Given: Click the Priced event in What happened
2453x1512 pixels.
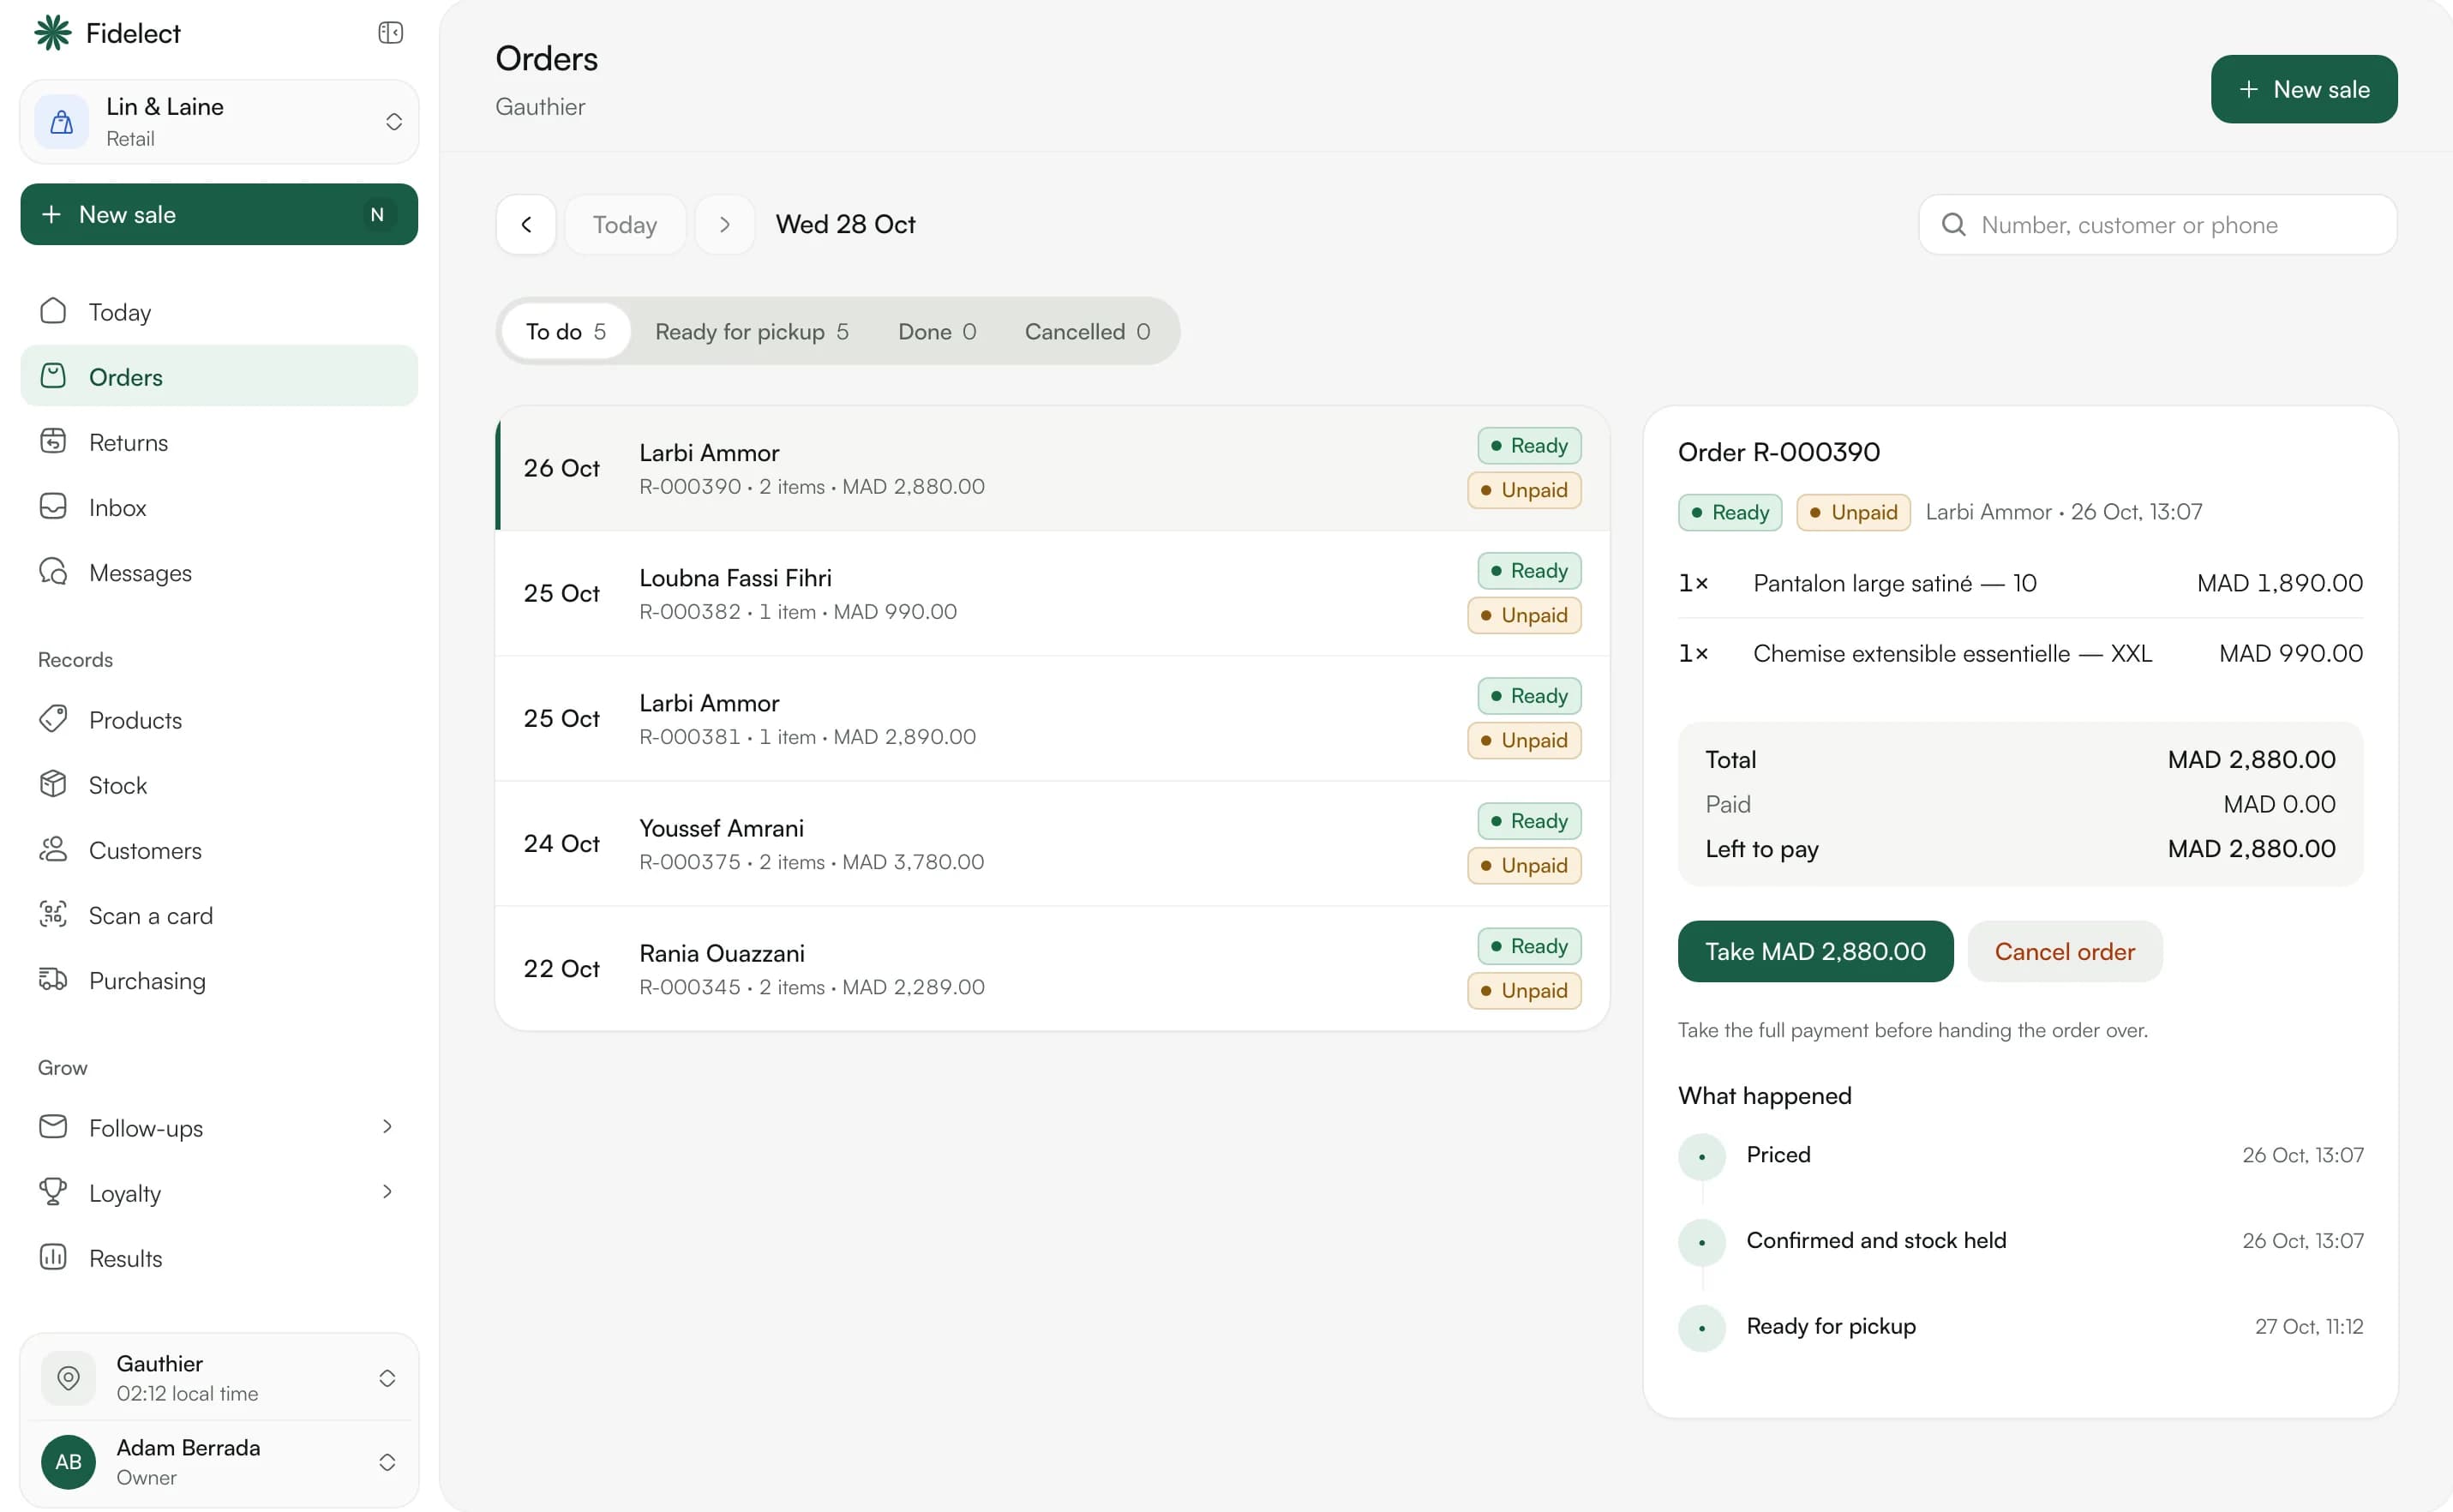Looking at the screenshot, I should pos(2020,1155).
